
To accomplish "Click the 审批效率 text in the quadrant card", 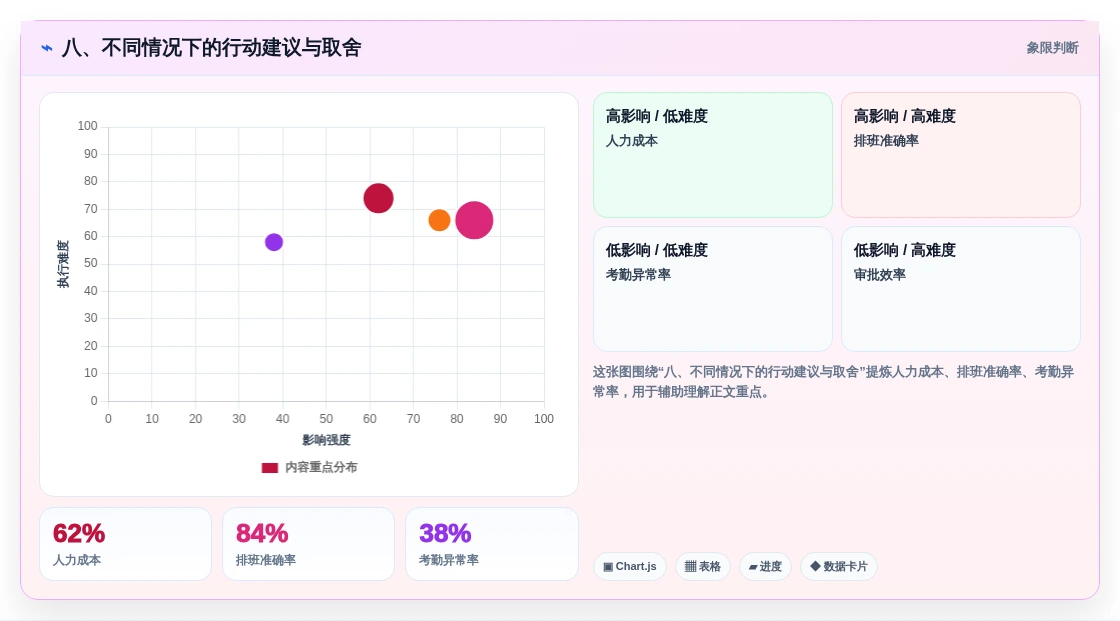I will [x=879, y=274].
